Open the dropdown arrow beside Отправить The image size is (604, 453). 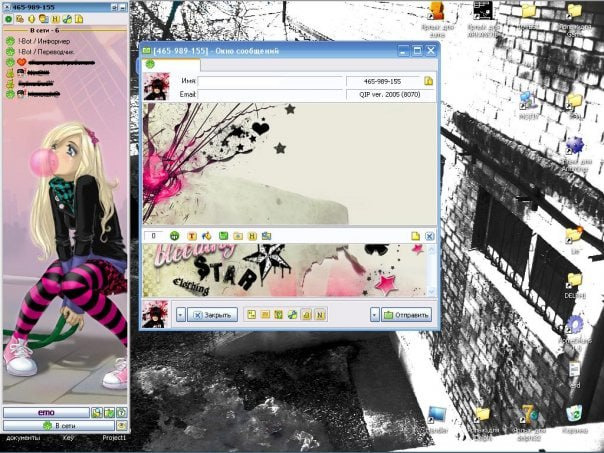375,314
